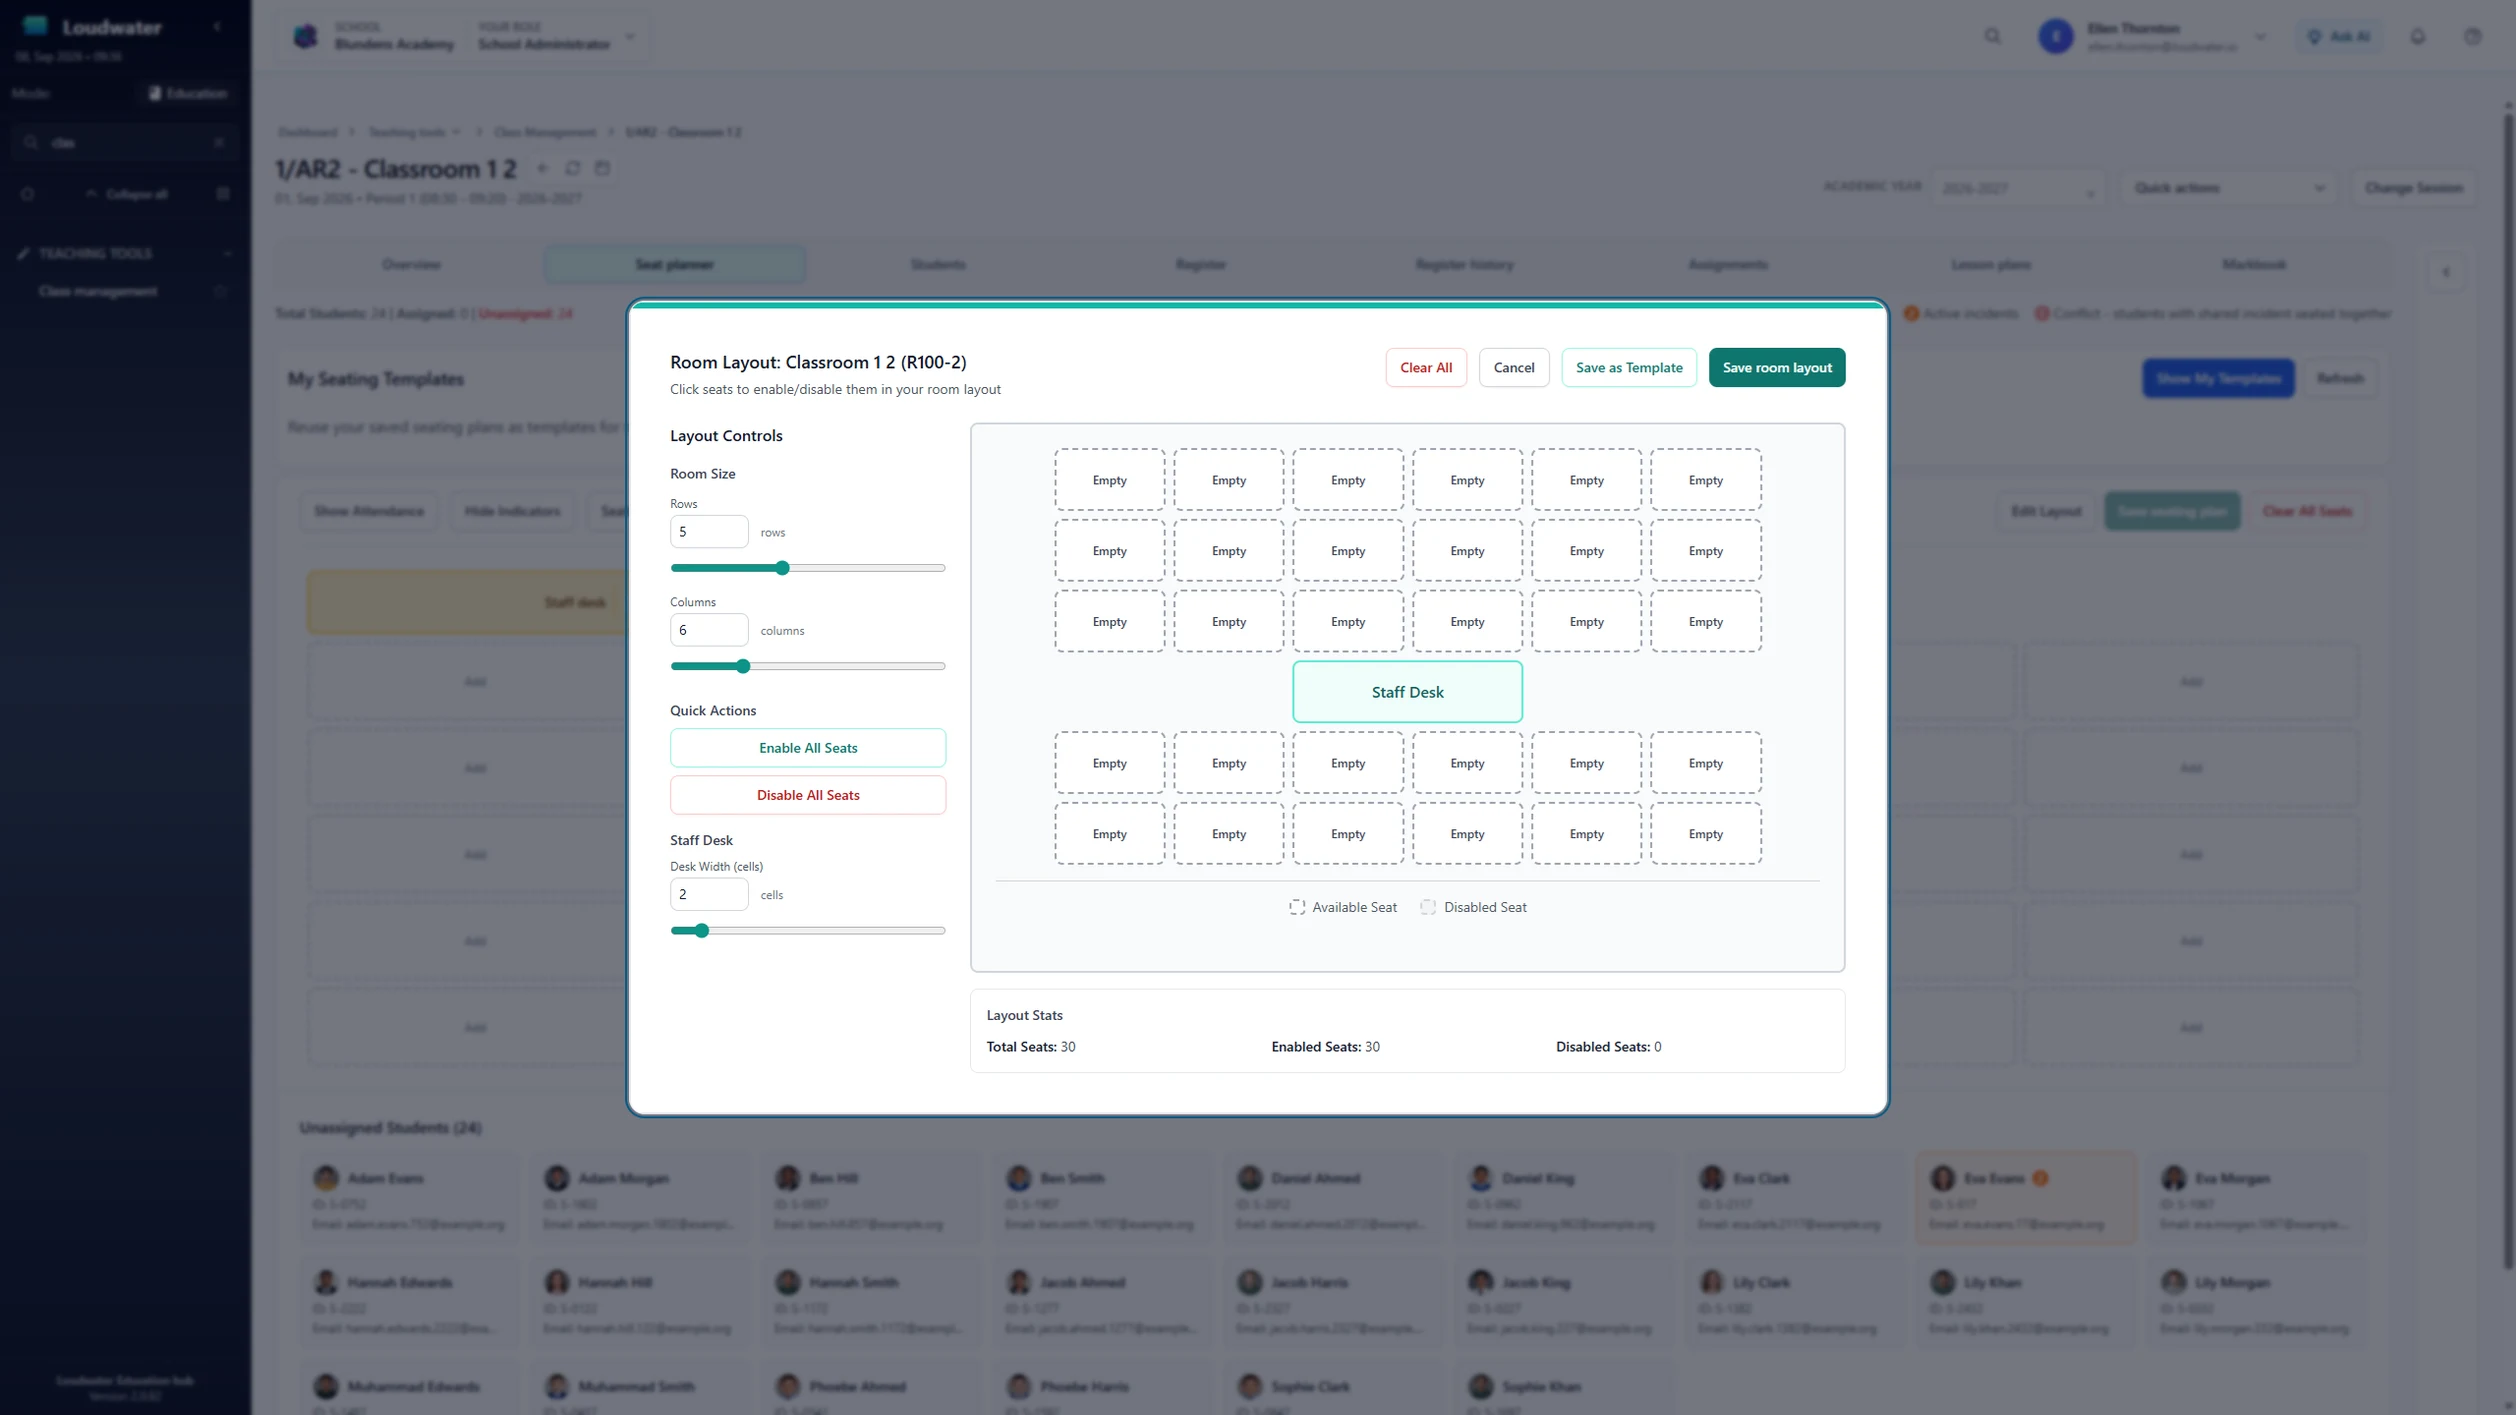Toggle fourth seat in third row
Image resolution: width=2516 pixels, height=1415 pixels.
click(1466, 622)
